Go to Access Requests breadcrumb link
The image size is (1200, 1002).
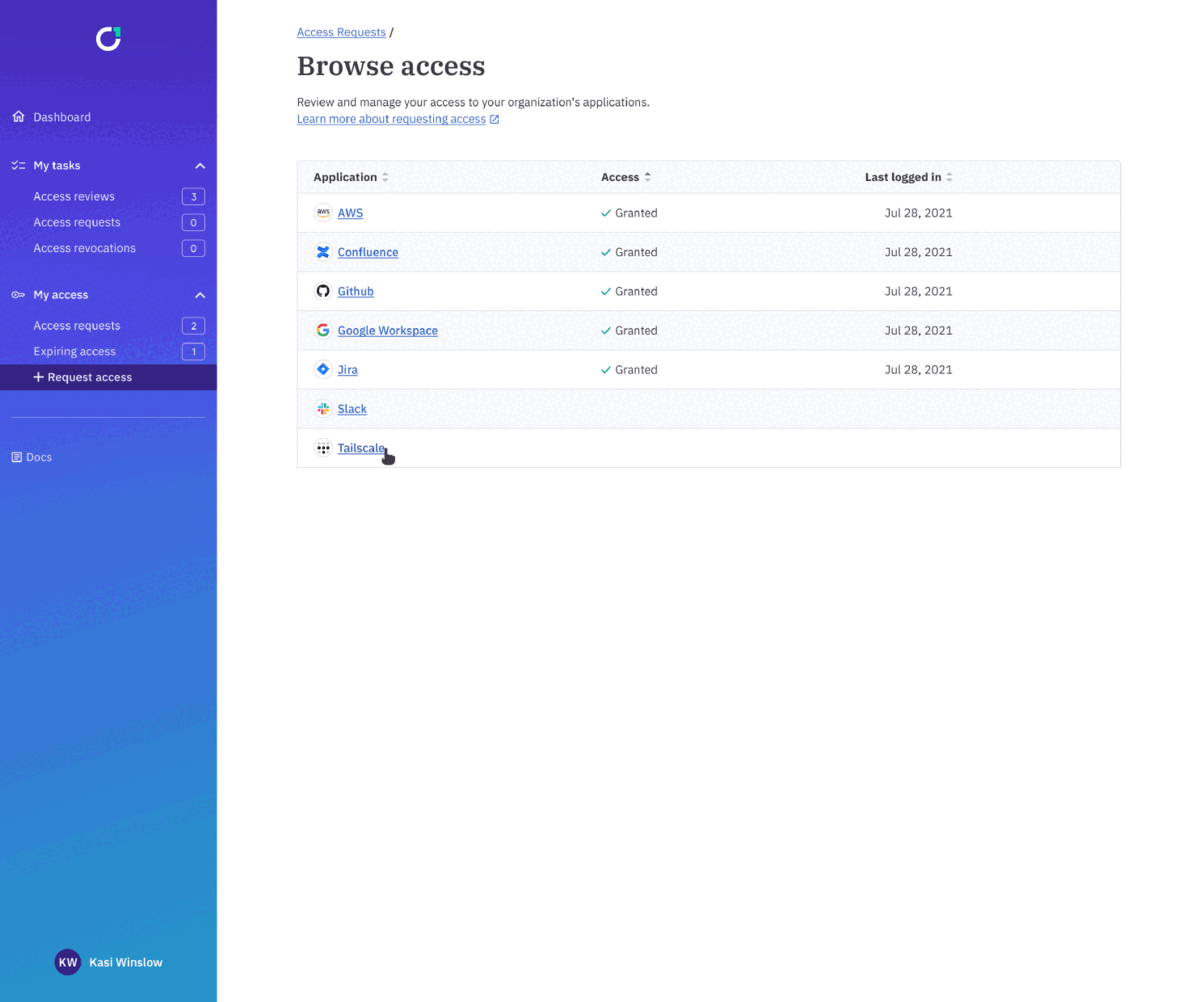[x=341, y=32]
